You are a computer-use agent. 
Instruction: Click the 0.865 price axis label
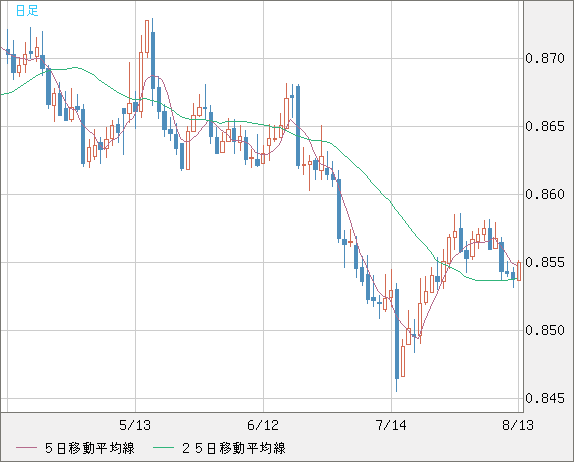(x=545, y=127)
